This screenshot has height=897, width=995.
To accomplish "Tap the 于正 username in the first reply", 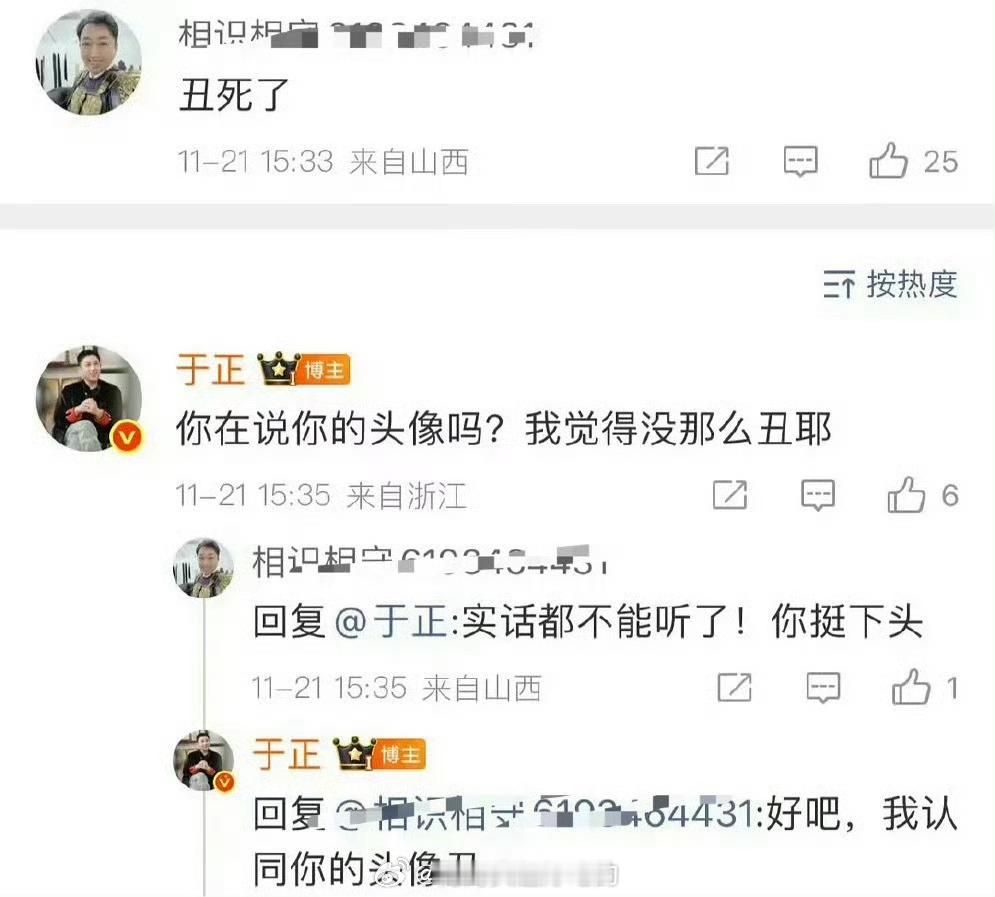I will (x=211, y=369).
